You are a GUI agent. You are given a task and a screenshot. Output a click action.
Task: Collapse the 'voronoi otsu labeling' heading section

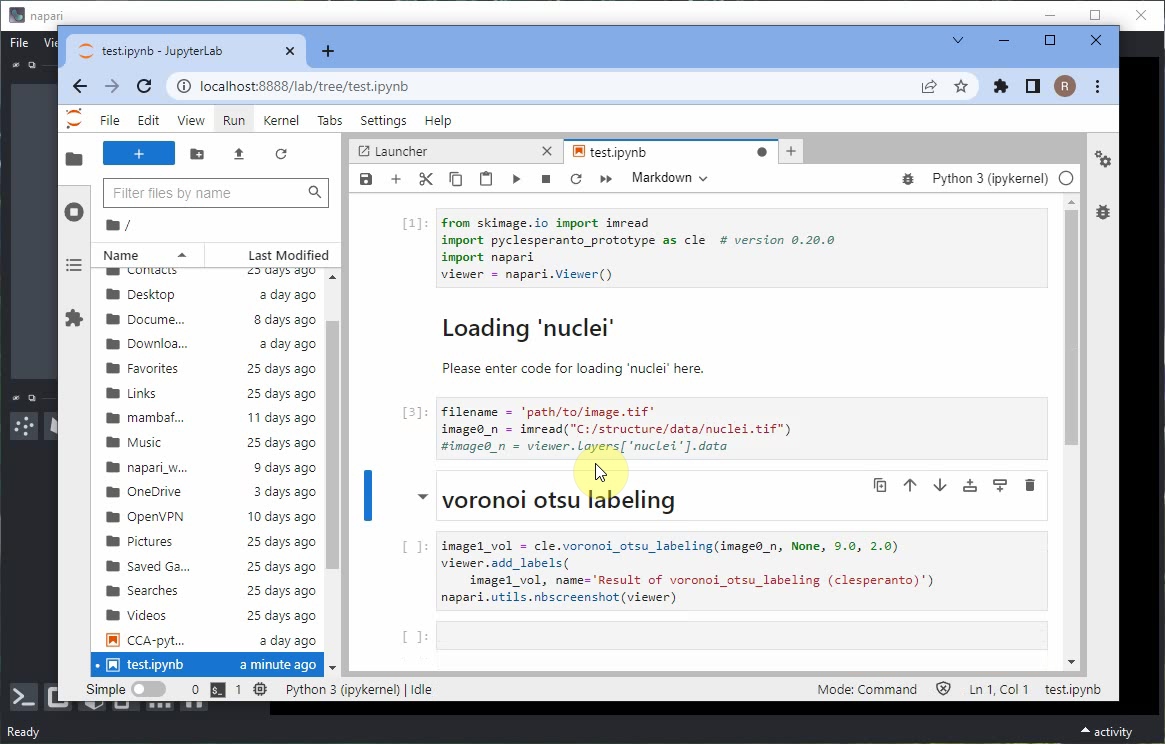click(422, 497)
